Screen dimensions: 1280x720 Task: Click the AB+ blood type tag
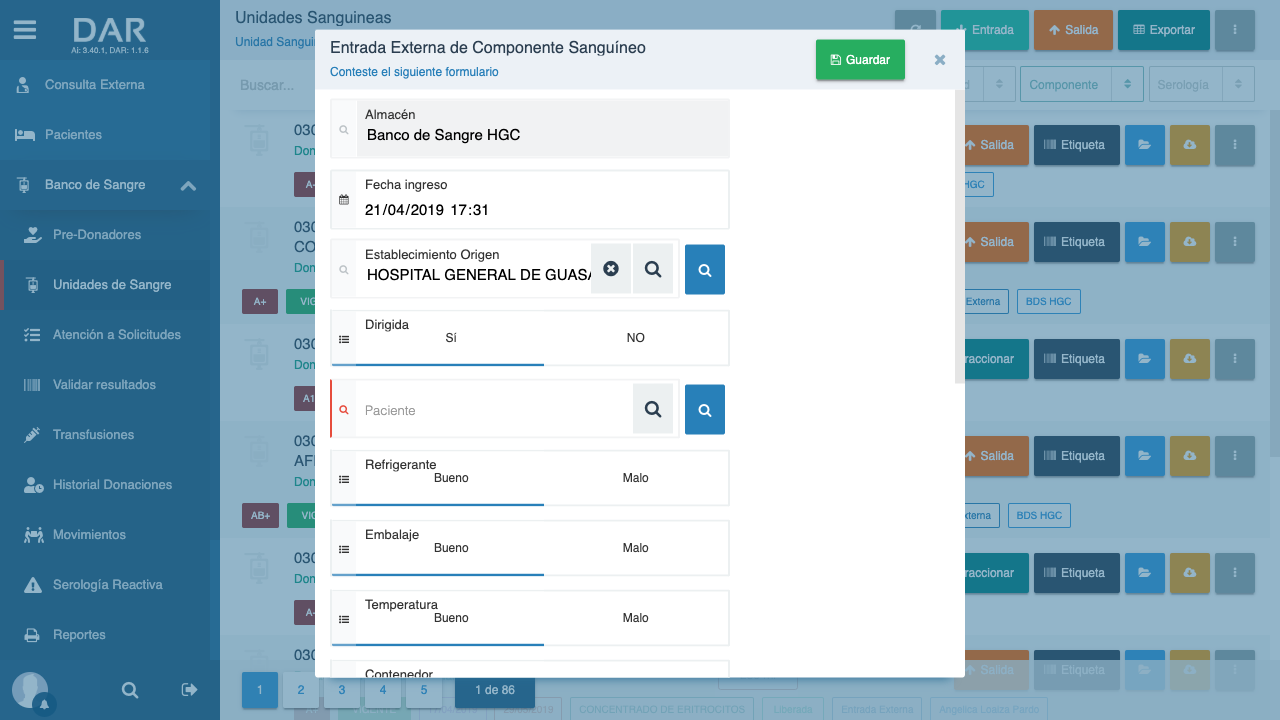pyautogui.click(x=260, y=515)
